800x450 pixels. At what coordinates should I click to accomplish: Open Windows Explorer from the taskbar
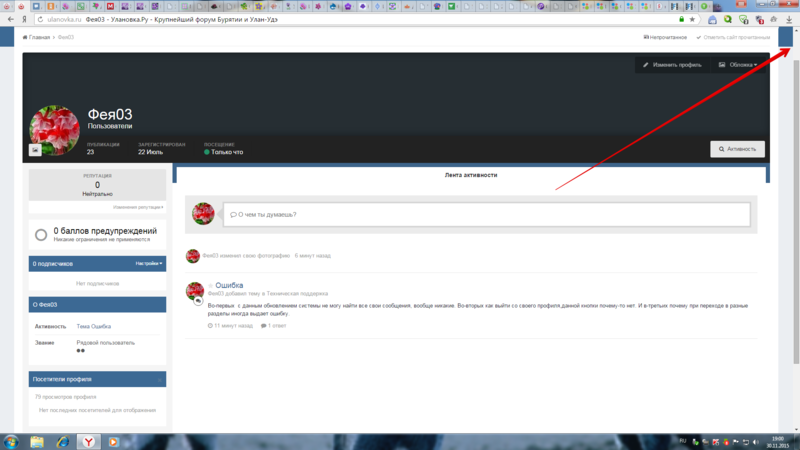37,442
